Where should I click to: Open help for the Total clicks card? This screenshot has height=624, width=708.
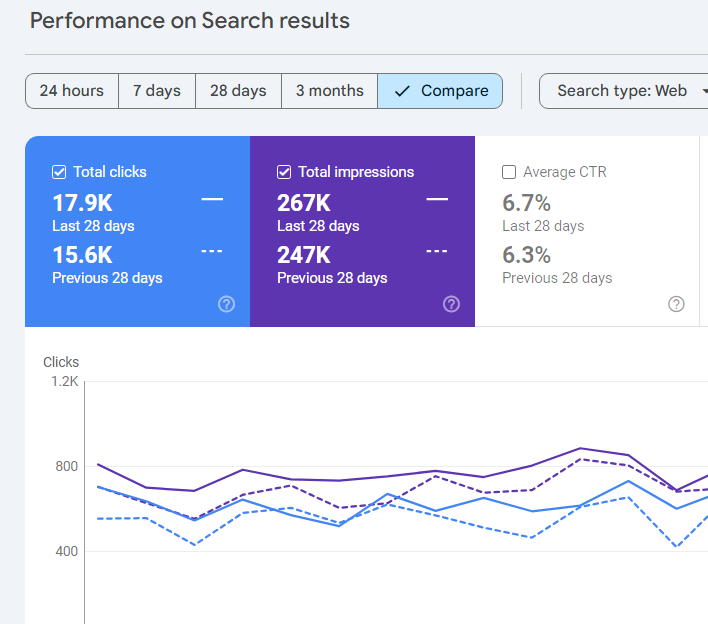(226, 304)
